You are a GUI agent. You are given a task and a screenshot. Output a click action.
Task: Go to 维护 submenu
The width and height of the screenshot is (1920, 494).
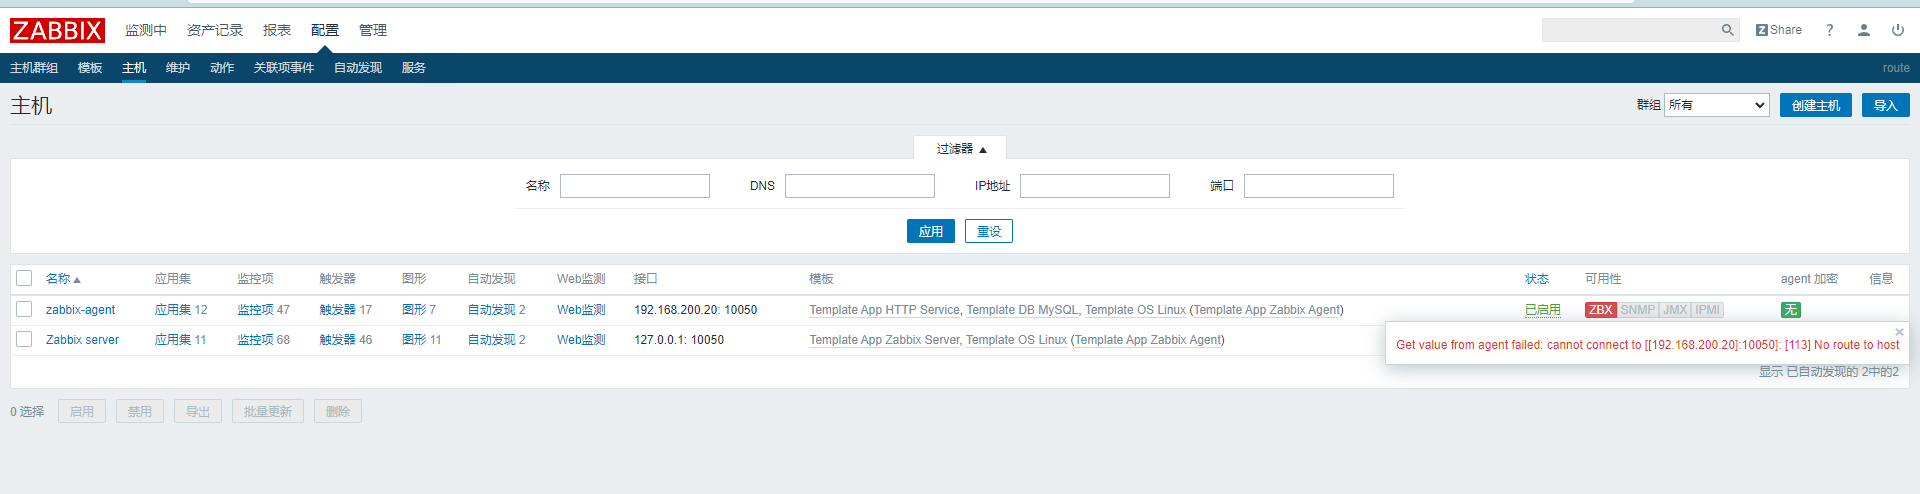(178, 68)
